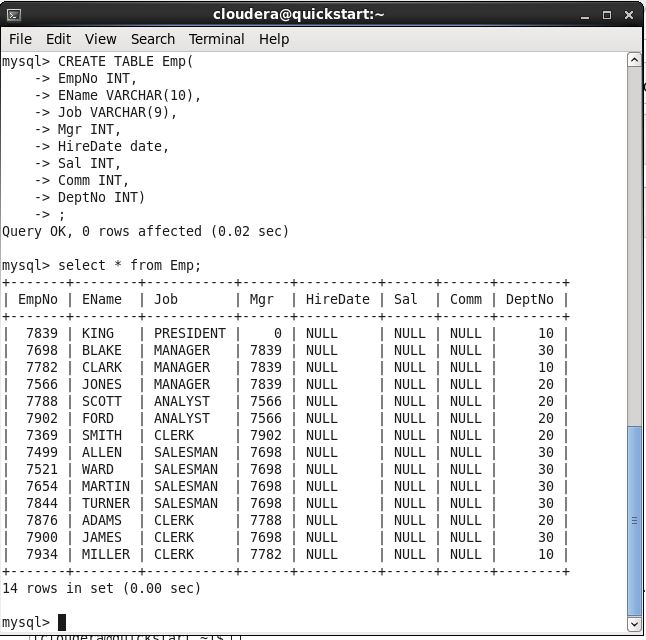
Task: Click employee number 7782
Action: (42, 367)
